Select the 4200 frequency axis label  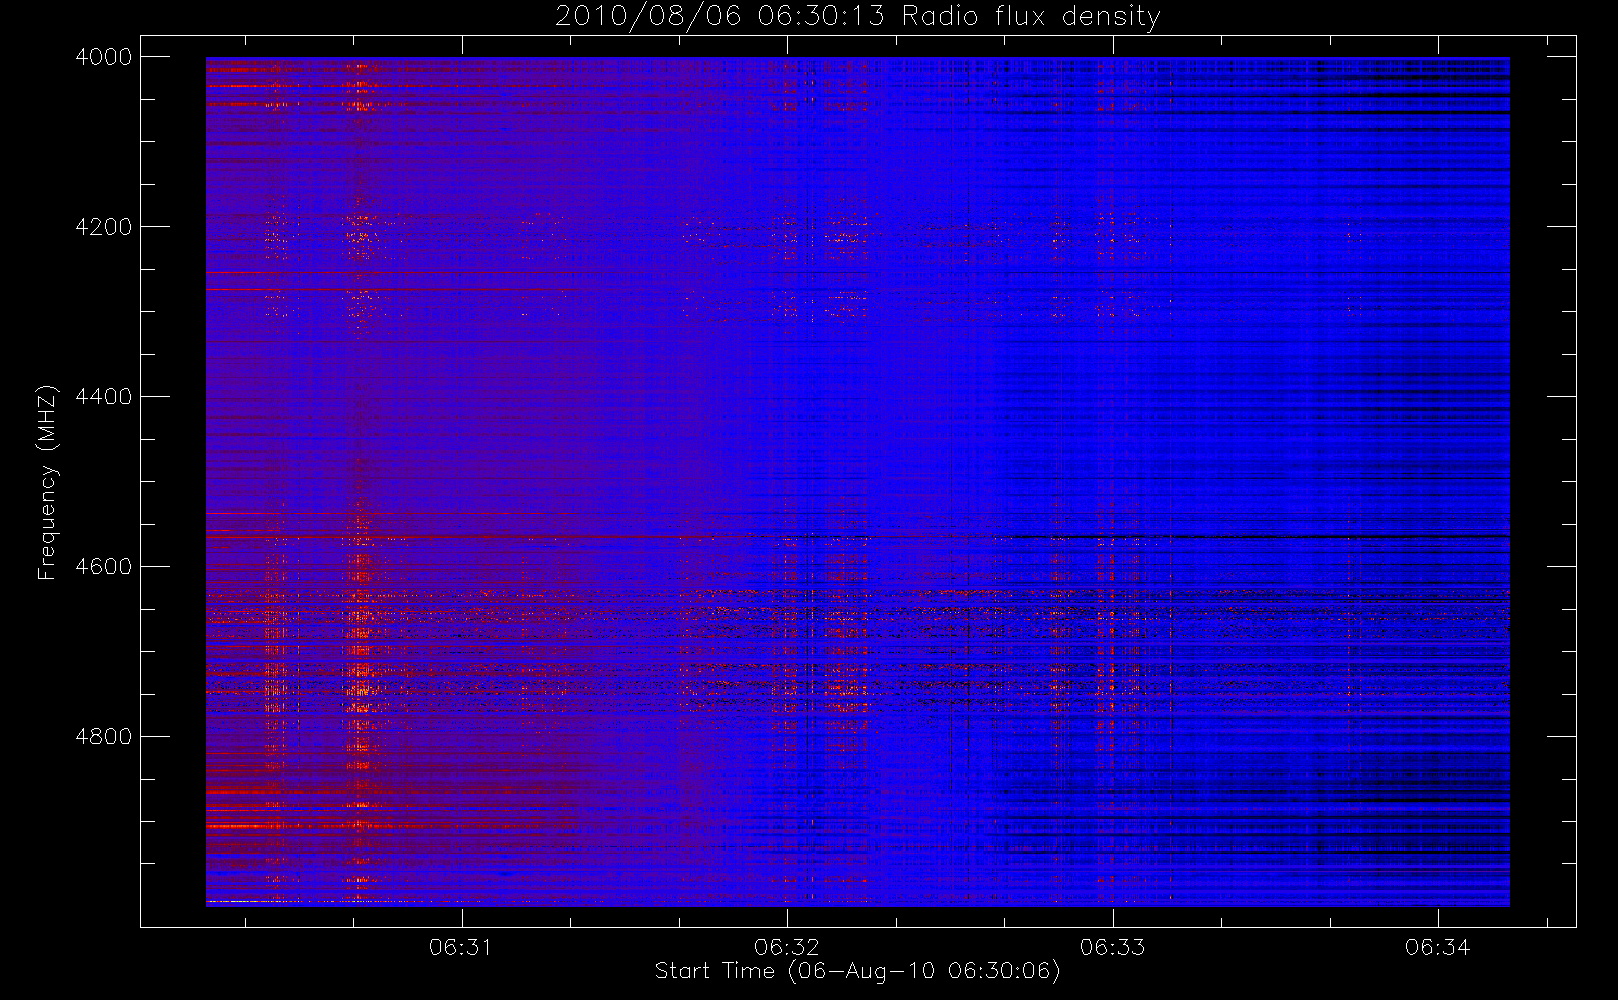[x=104, y=227]
